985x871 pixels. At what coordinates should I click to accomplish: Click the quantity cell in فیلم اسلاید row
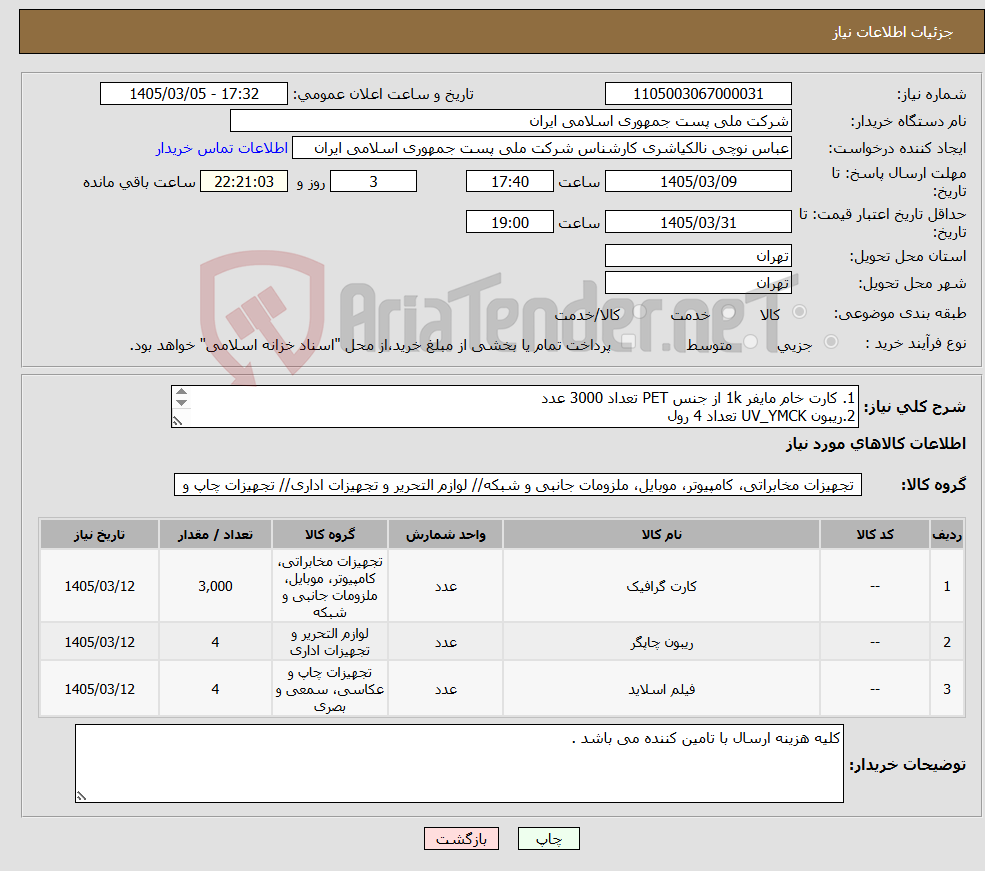coord(215,689)
